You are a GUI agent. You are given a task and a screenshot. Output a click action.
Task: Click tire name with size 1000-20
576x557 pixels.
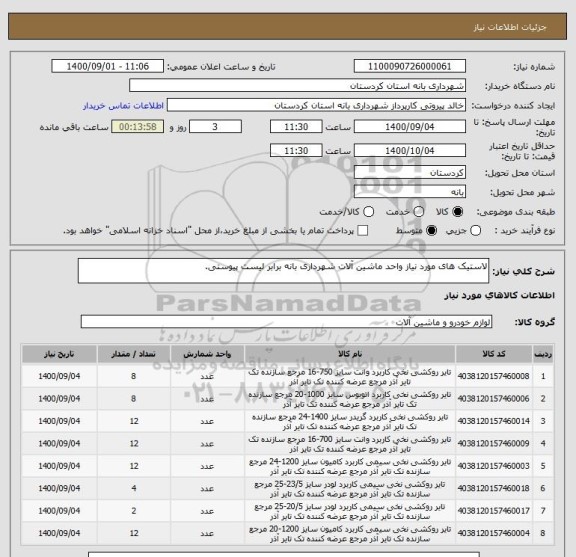(x=350, y=399)
